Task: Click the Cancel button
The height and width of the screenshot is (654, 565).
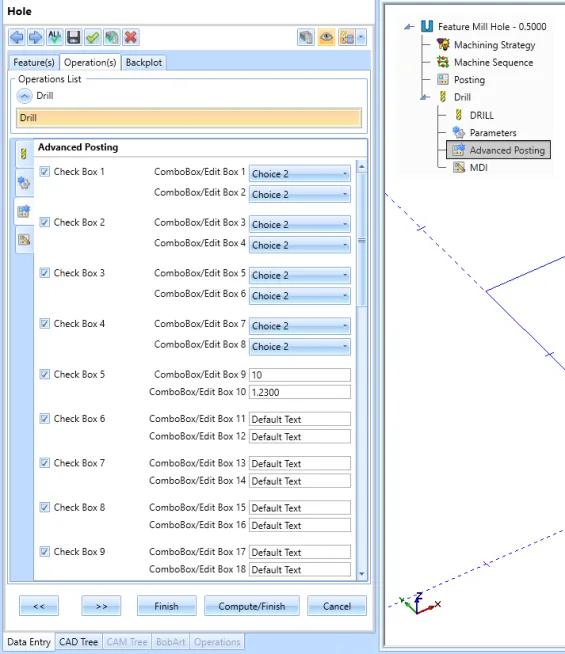Action: click(x=336, y=606)
